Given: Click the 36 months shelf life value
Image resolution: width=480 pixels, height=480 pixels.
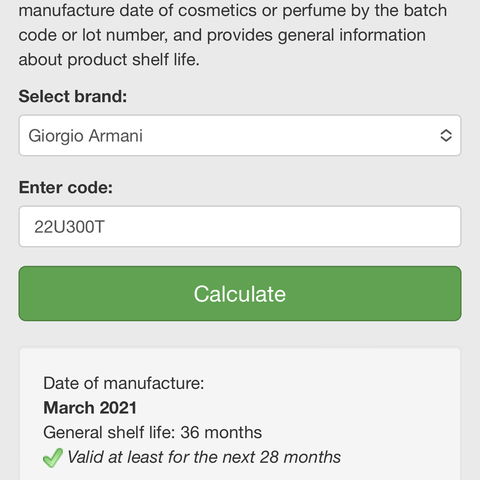Looking at the screenshot, I should pos(221,432).
